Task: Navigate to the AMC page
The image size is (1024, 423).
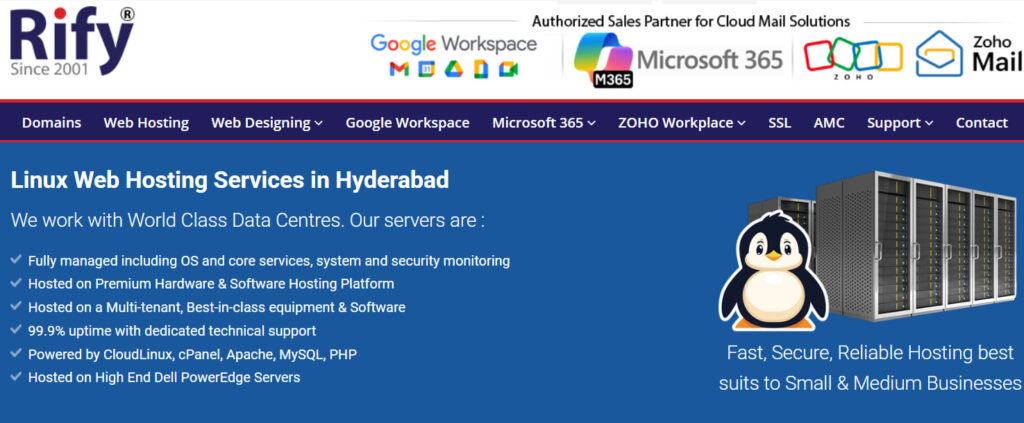Action: pos(829,123)
